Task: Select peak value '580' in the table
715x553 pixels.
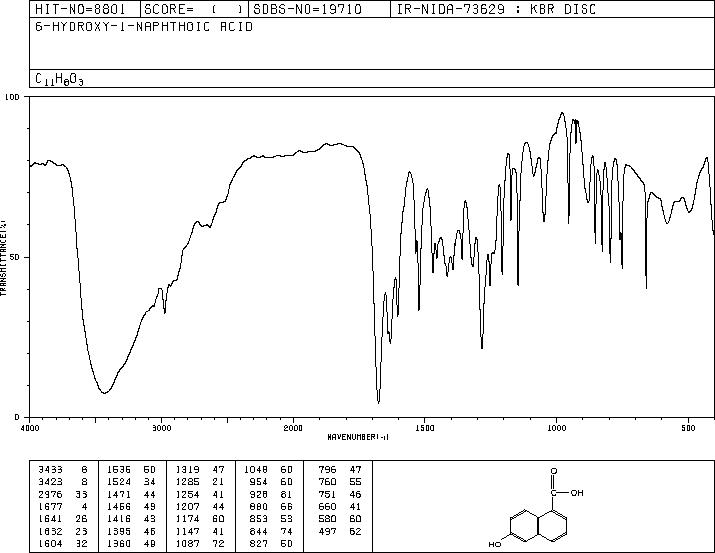Action: [x=327, y=519]
